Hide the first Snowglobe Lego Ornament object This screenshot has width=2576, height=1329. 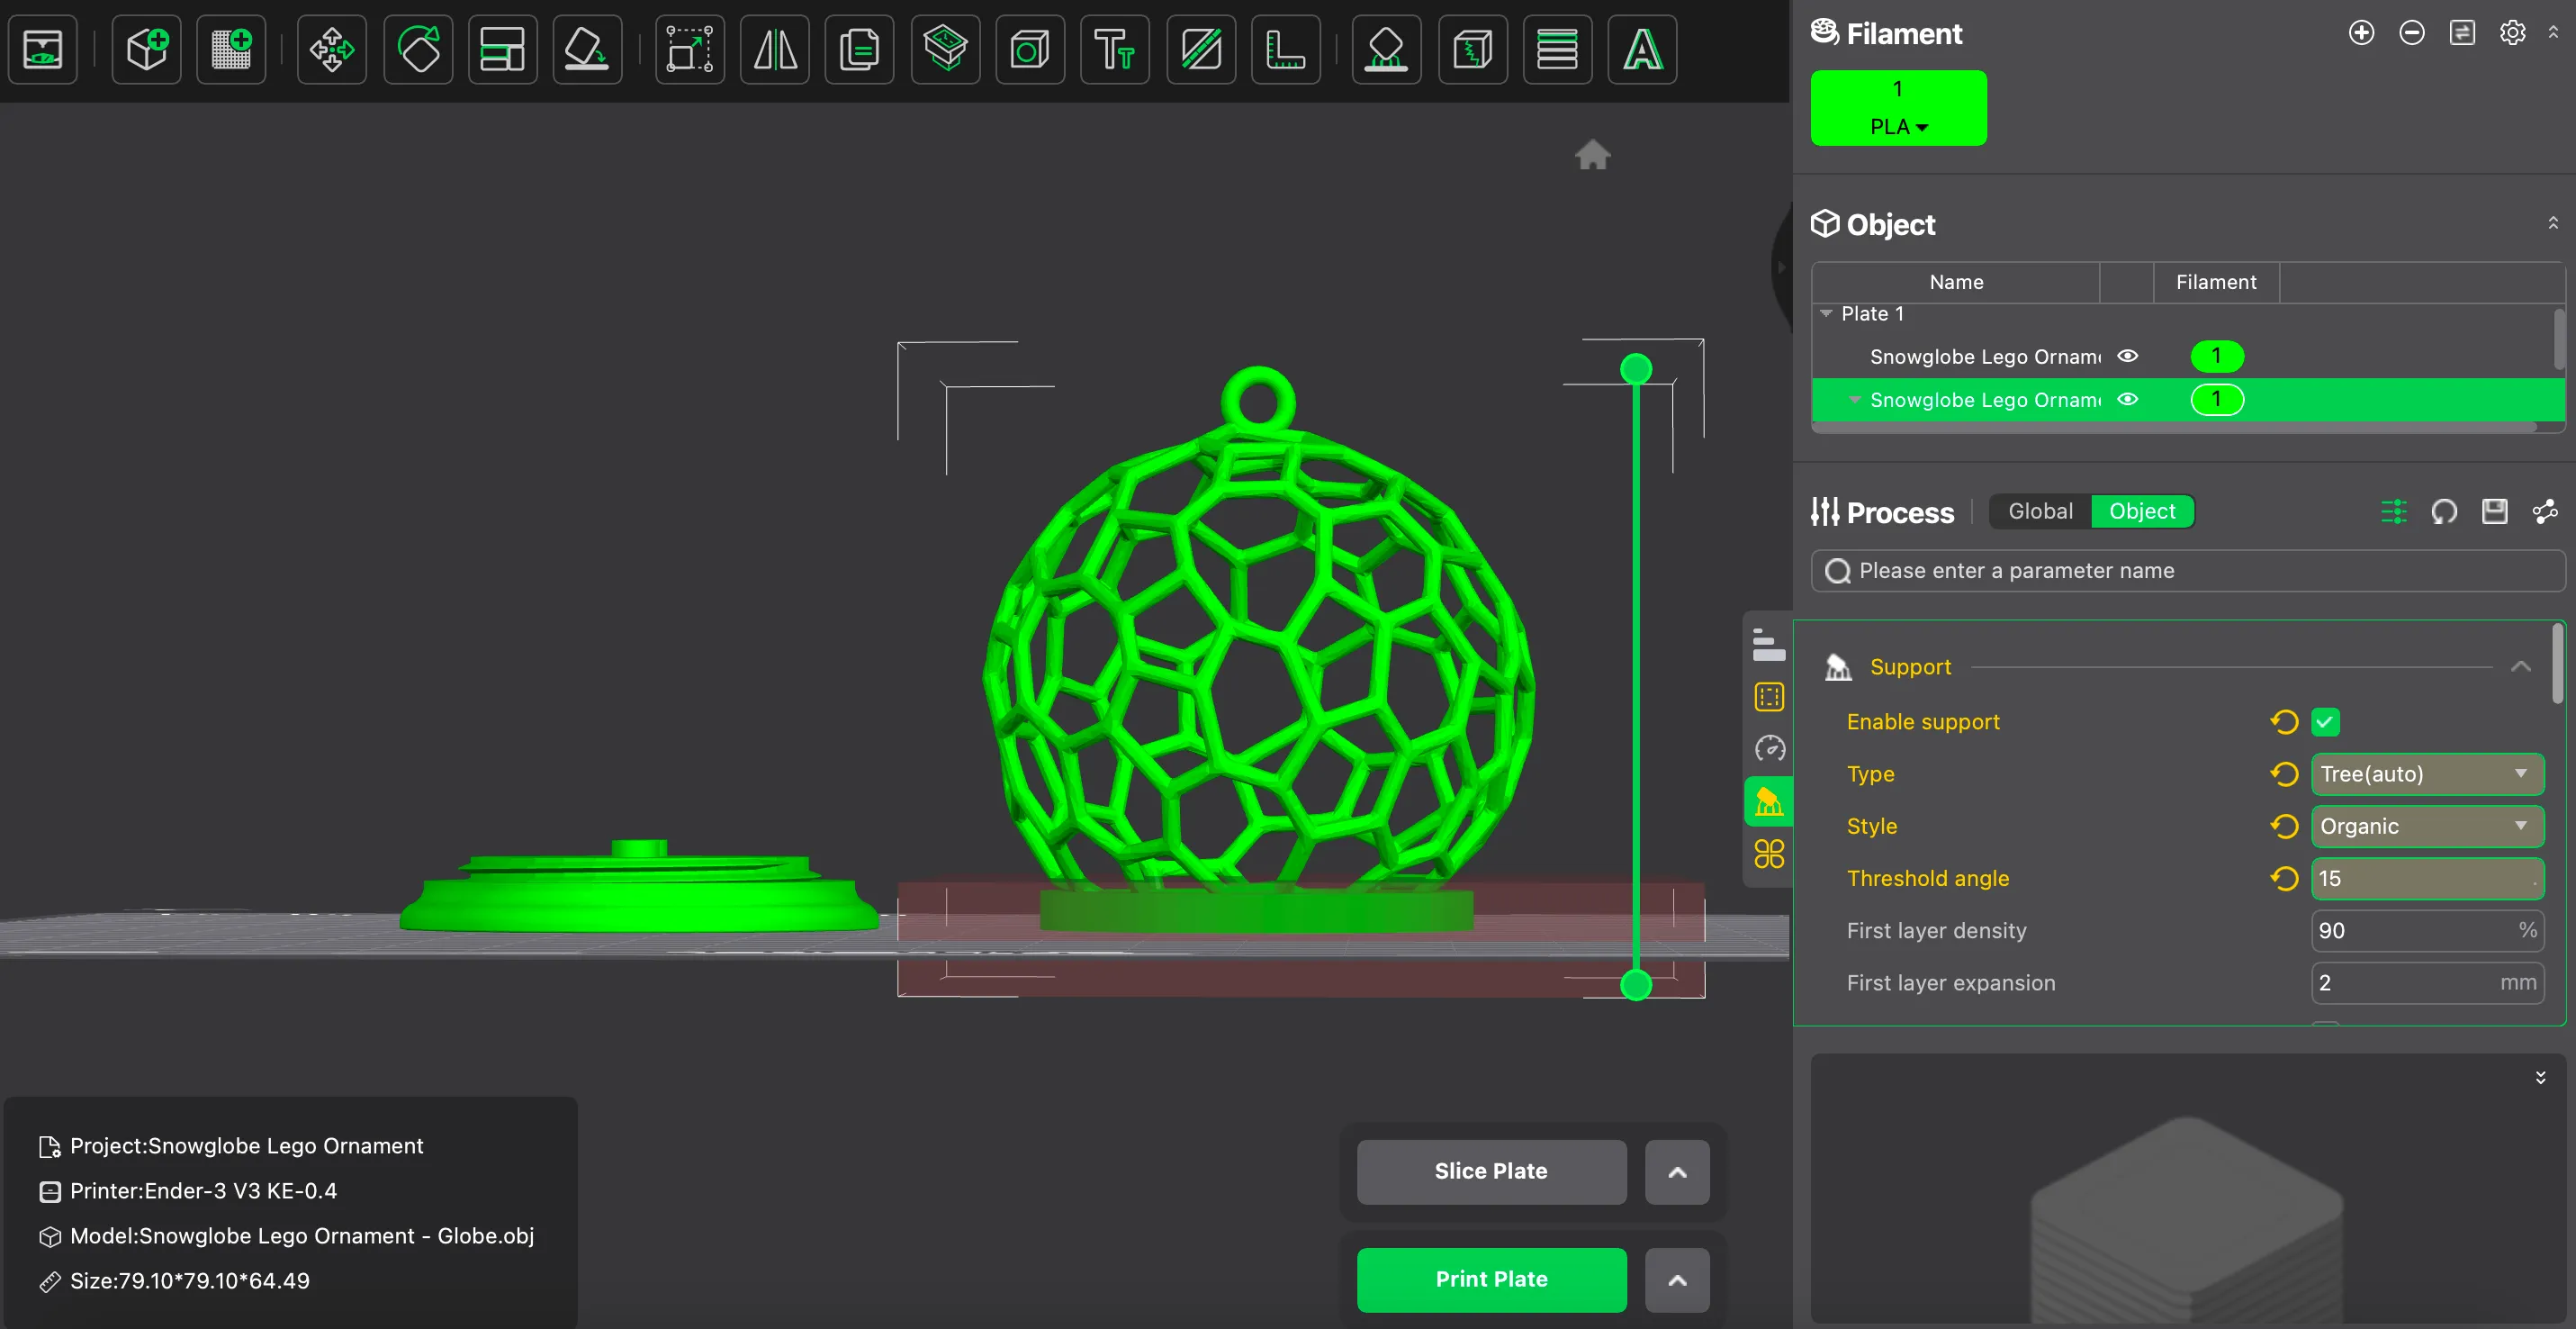coord(2128,356)
